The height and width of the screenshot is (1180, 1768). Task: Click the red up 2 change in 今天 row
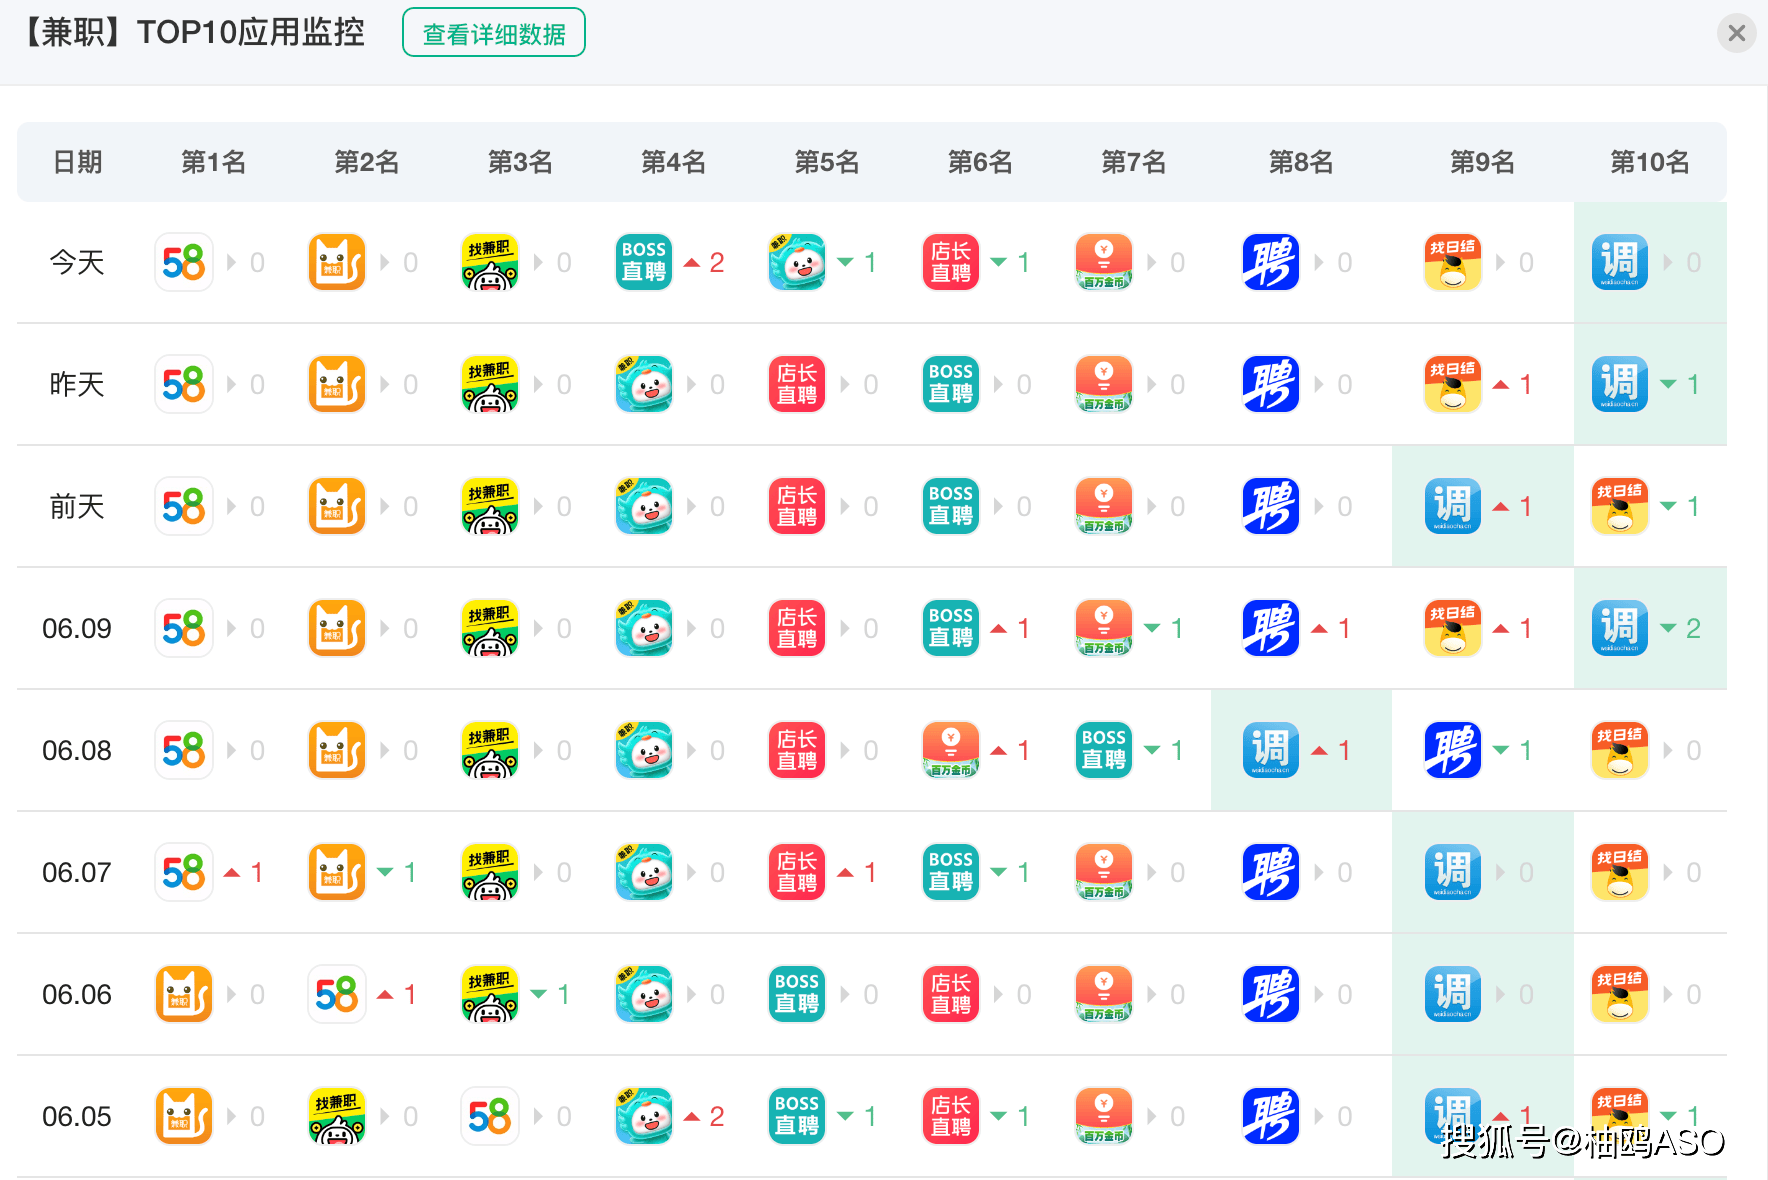(x=705, y=262)
